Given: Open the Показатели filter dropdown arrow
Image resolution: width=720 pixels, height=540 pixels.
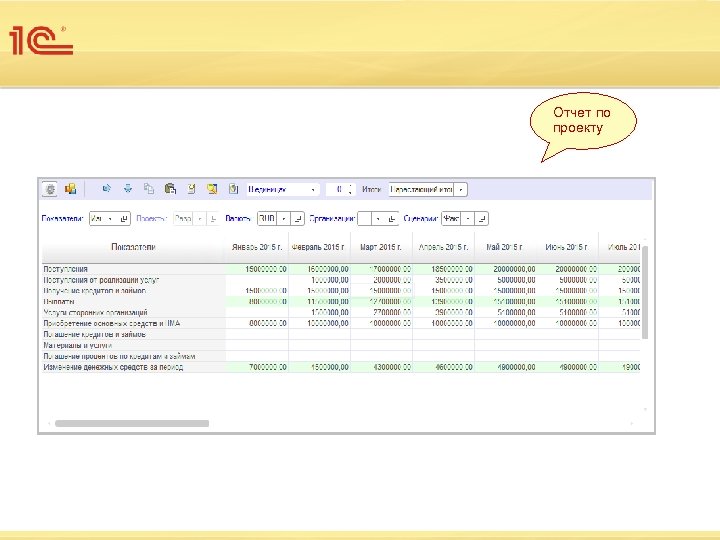Looking at the screenshot, I should [x=110, y=219].
